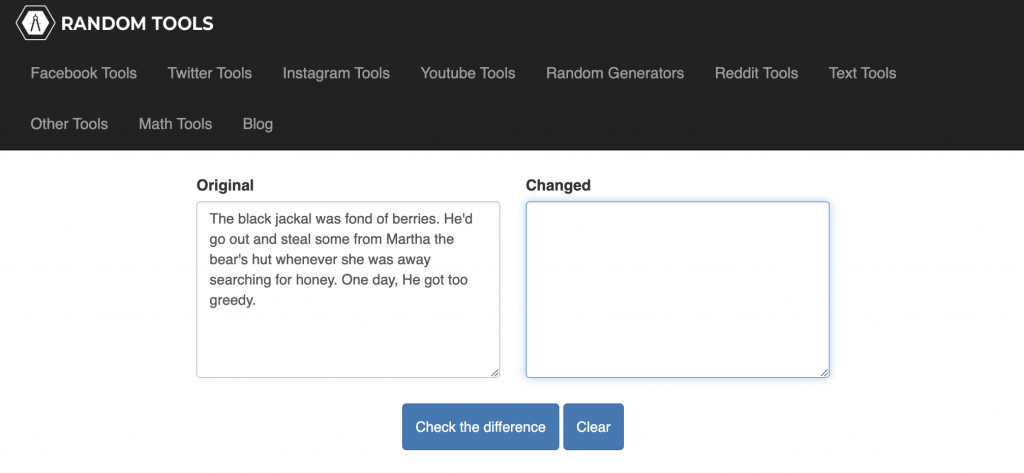The width and height of the screenshot is (1024, 473).
Task: Open the Youtube Tools menu
Action: (x=468, y=73)
